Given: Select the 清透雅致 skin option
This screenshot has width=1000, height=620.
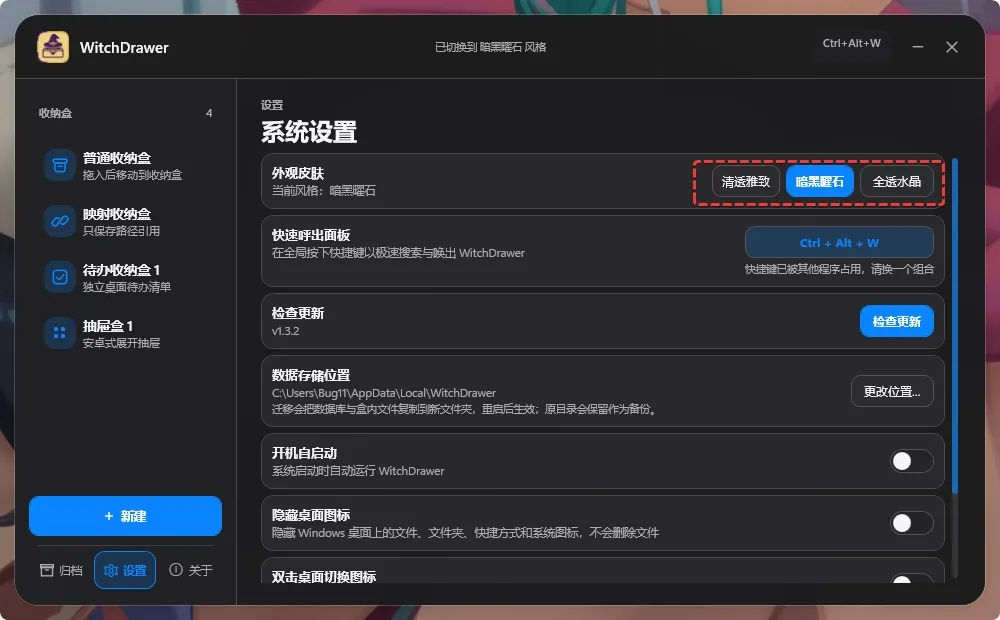Looking at the screenshot, I should (x=746, y=182).
